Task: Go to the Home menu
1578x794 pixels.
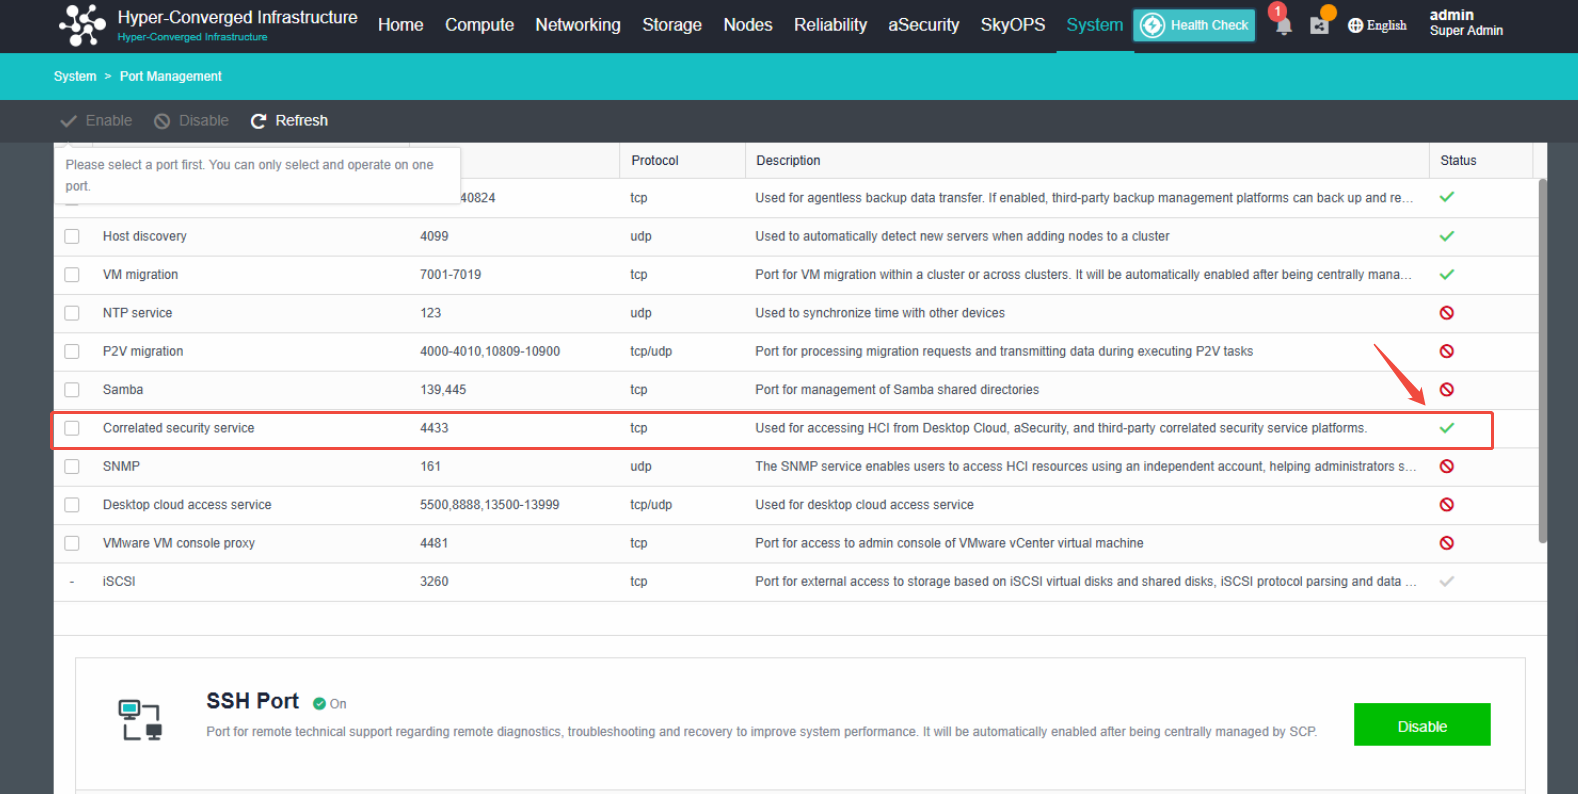Action: [400, 25]
